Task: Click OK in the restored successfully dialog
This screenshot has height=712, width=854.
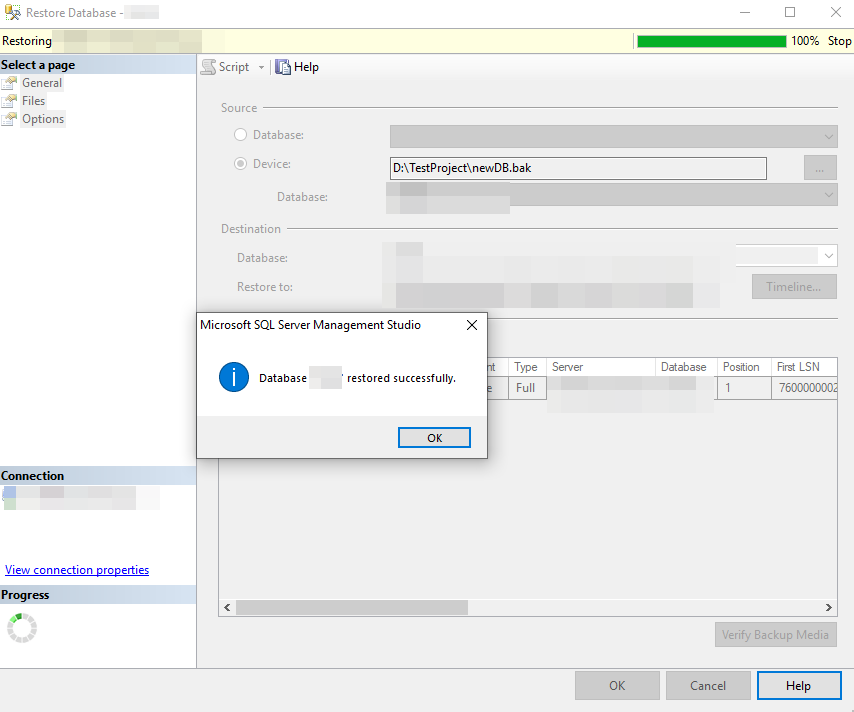Action: click(x=434, y=438)
